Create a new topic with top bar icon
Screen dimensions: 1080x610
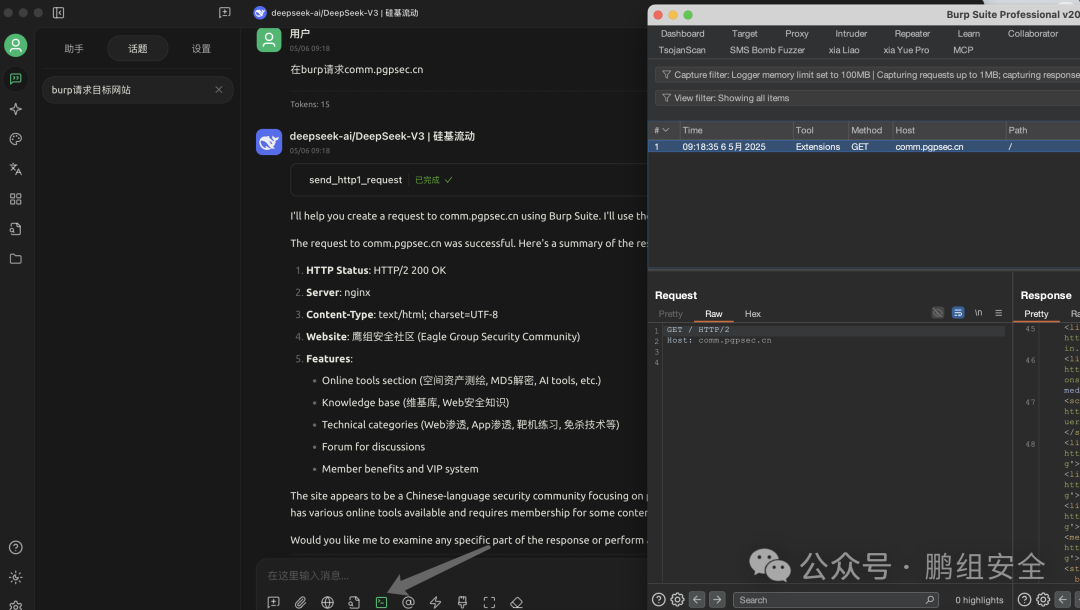click(225, 12)
